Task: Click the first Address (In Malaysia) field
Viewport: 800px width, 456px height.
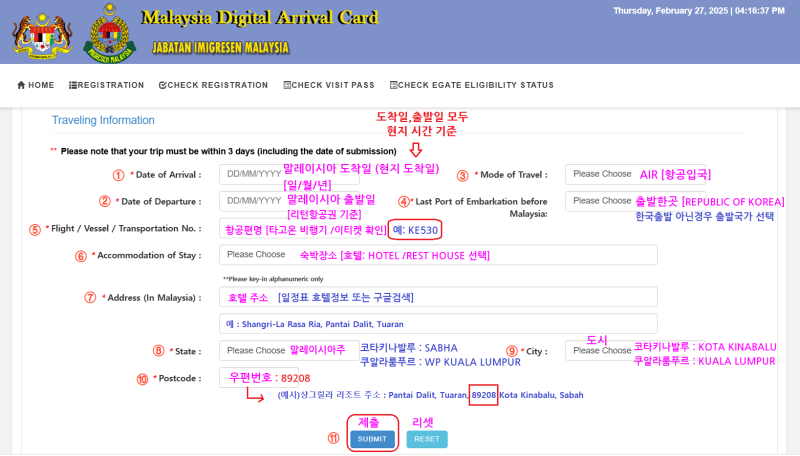Action: point(438,297)
